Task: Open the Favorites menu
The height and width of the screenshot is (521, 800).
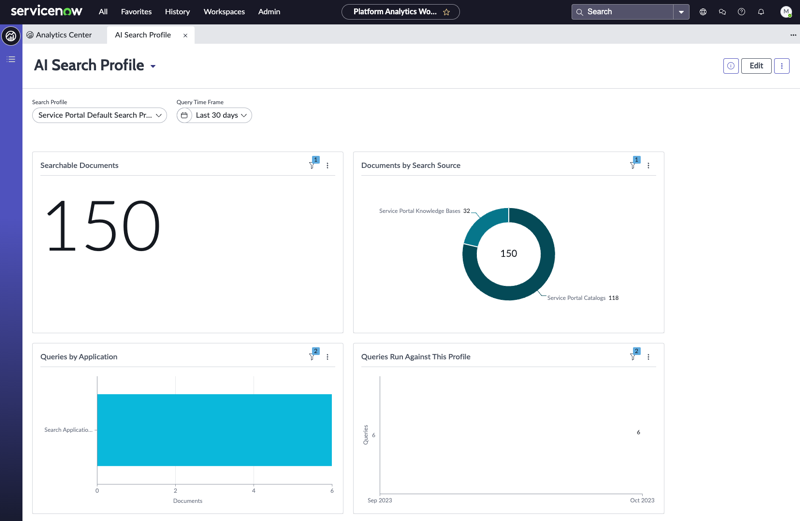Action: tap(136, 12)
